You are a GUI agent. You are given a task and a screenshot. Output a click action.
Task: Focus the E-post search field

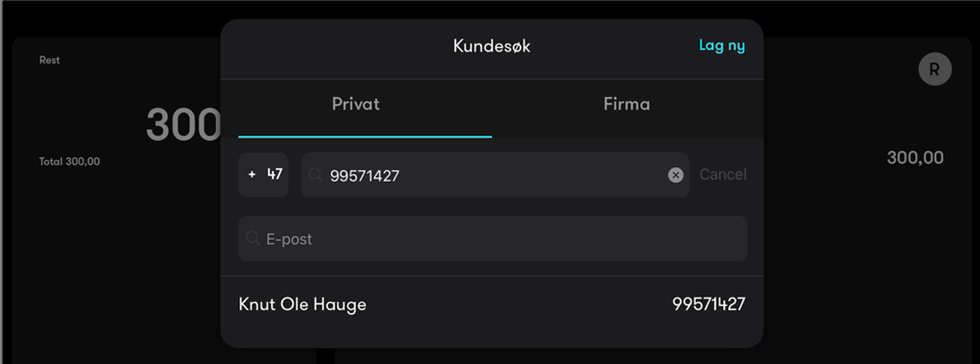492,238
